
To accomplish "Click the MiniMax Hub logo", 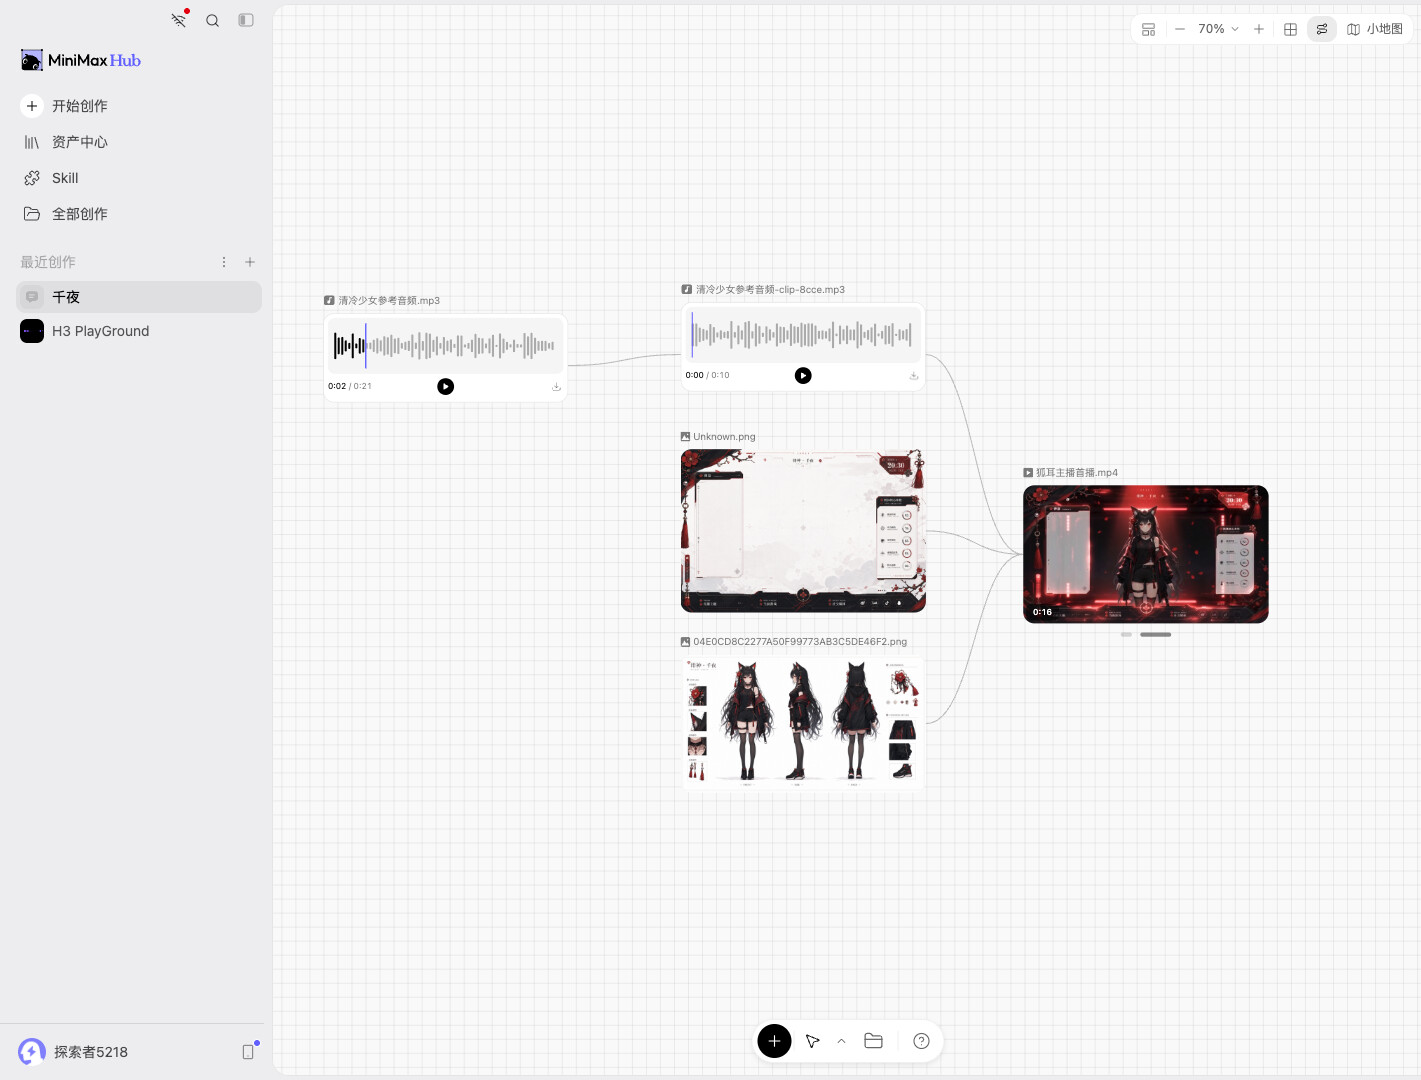I will [x=81, y=60].
